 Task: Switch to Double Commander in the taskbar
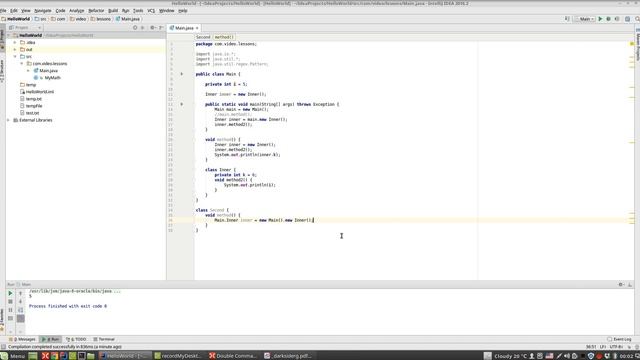pos(233,356)
